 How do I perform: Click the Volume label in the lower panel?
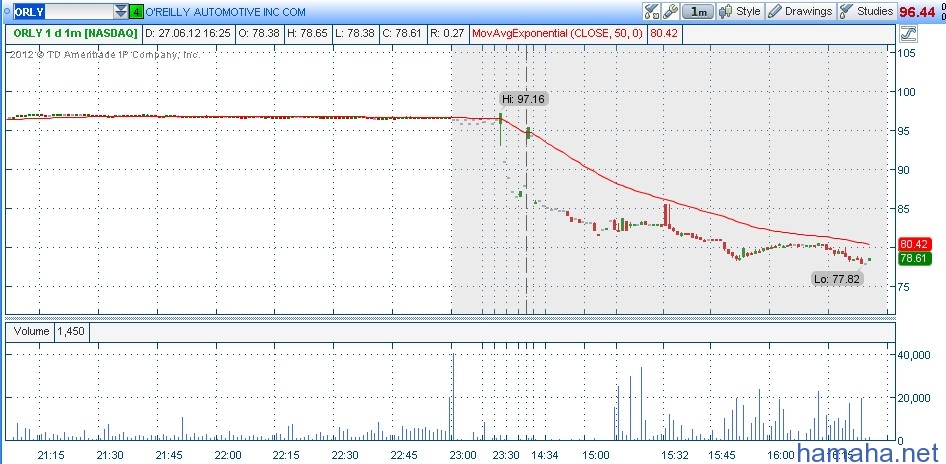click(x=32, y=331)
